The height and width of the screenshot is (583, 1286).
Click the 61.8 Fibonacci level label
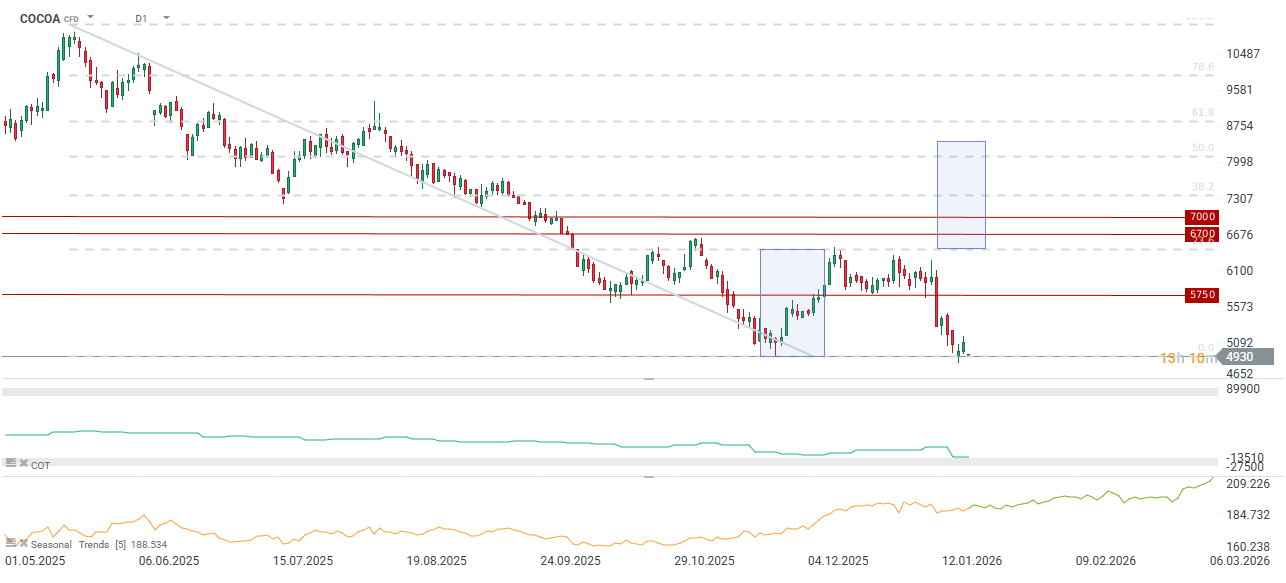pyautogui.click(x=1203, y=113)
